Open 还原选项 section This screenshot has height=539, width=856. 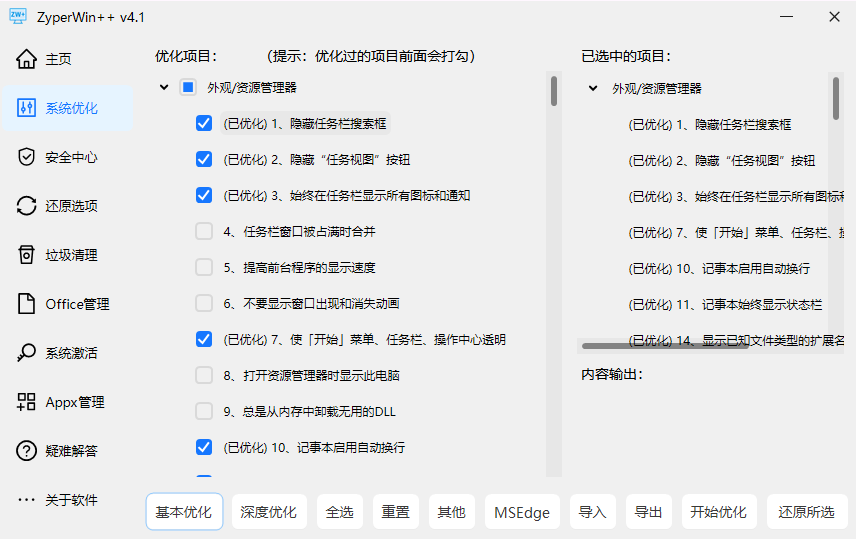68,206
